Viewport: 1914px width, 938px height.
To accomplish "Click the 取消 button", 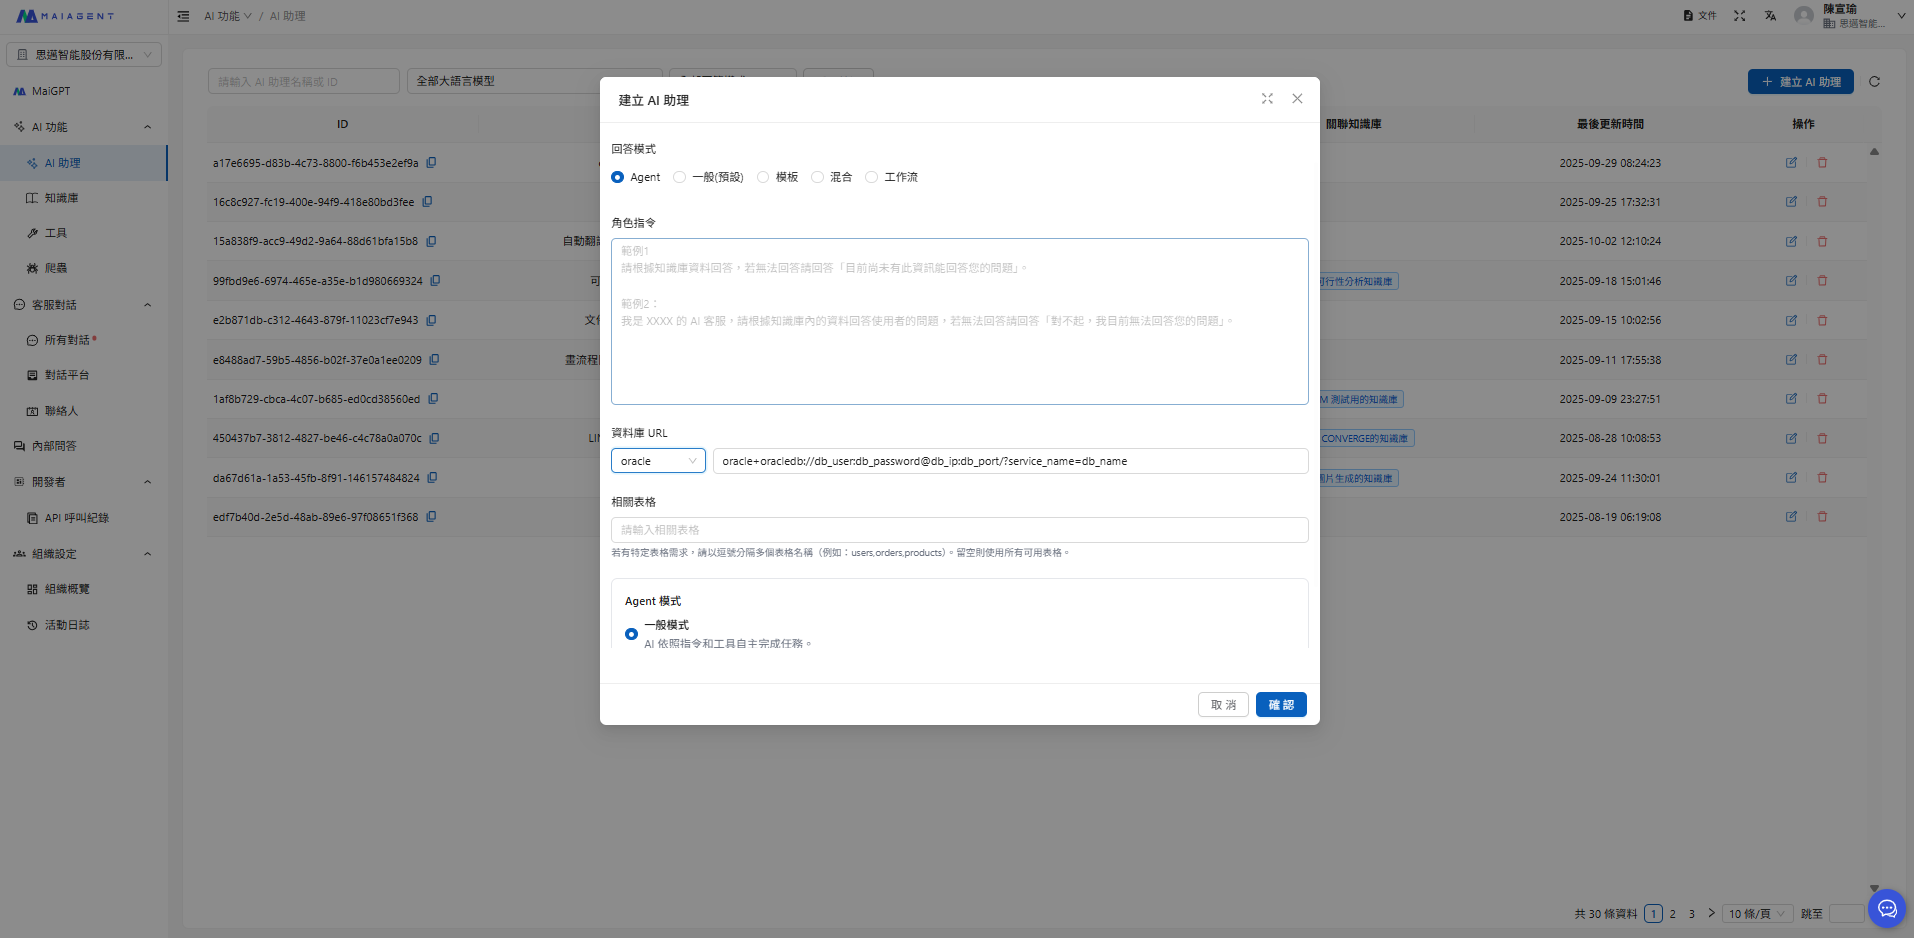I will point(1223,705).
